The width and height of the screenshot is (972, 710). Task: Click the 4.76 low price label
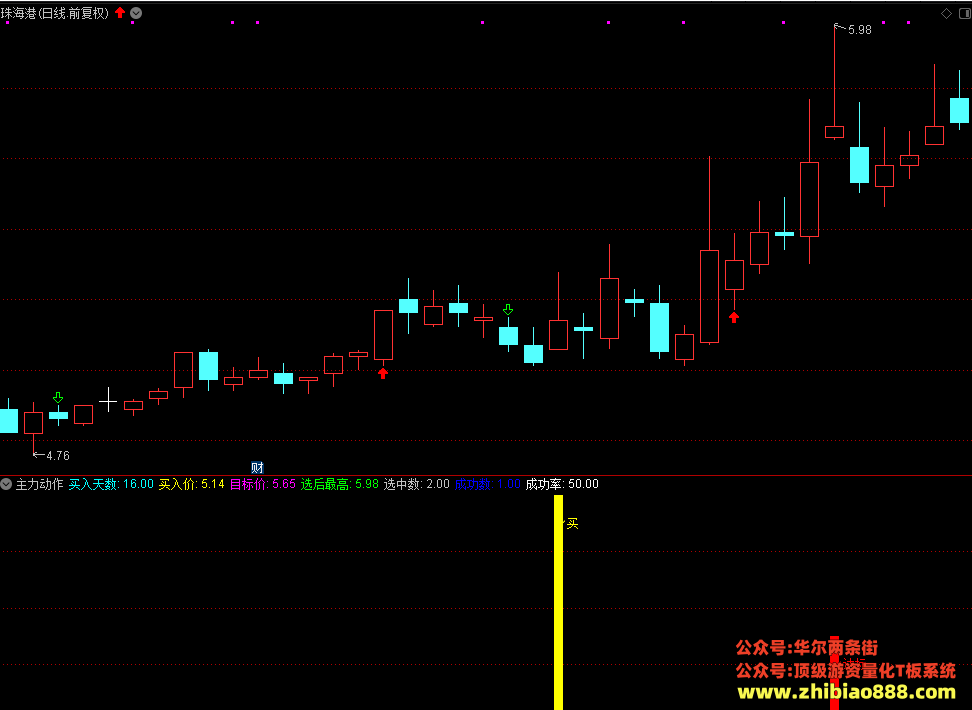point(58,456)
